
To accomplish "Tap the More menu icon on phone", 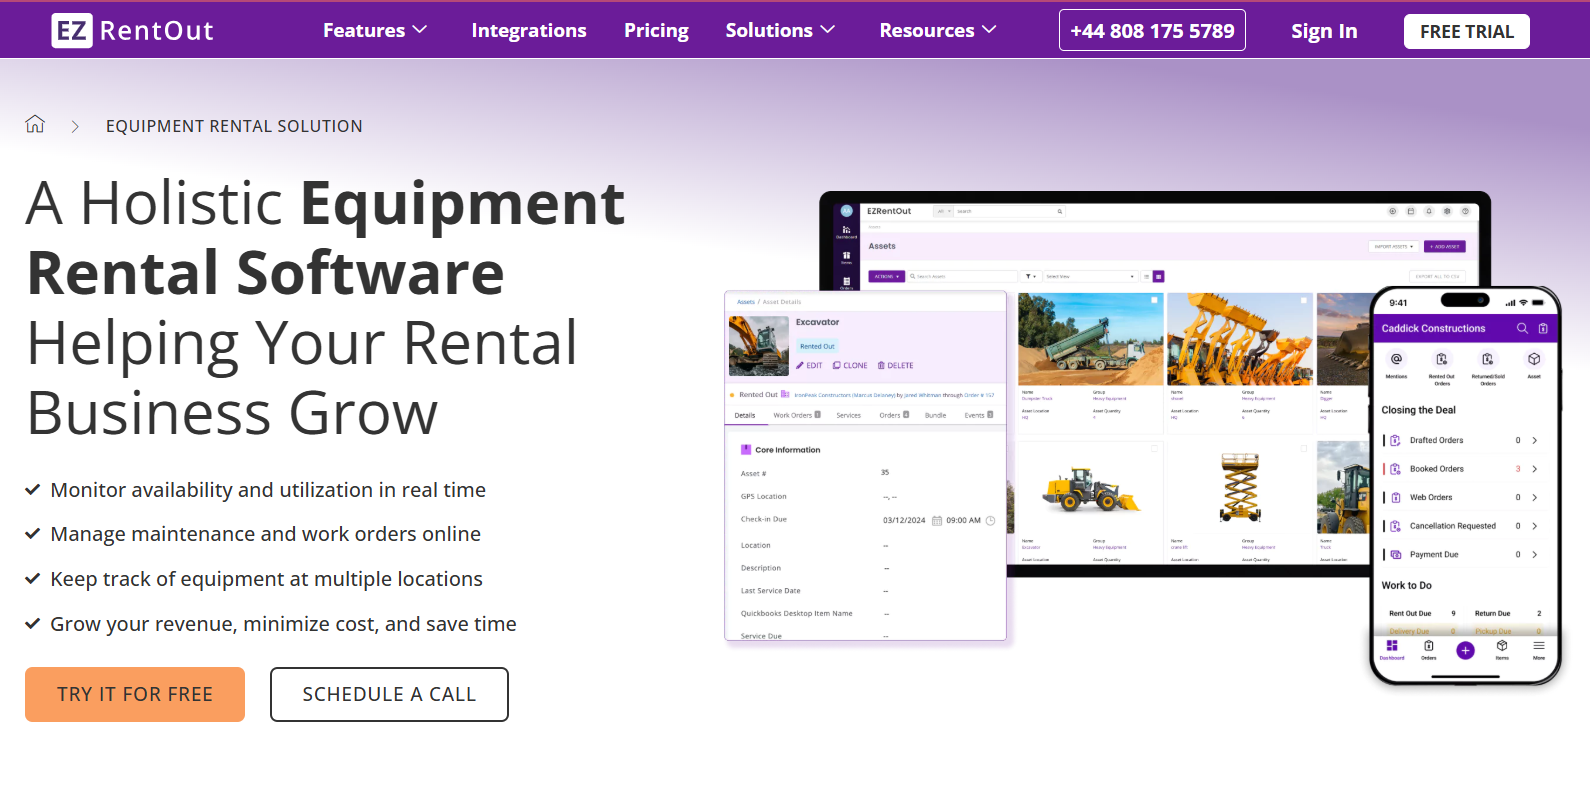I will pyautogui.click(x=1539, y=646).
